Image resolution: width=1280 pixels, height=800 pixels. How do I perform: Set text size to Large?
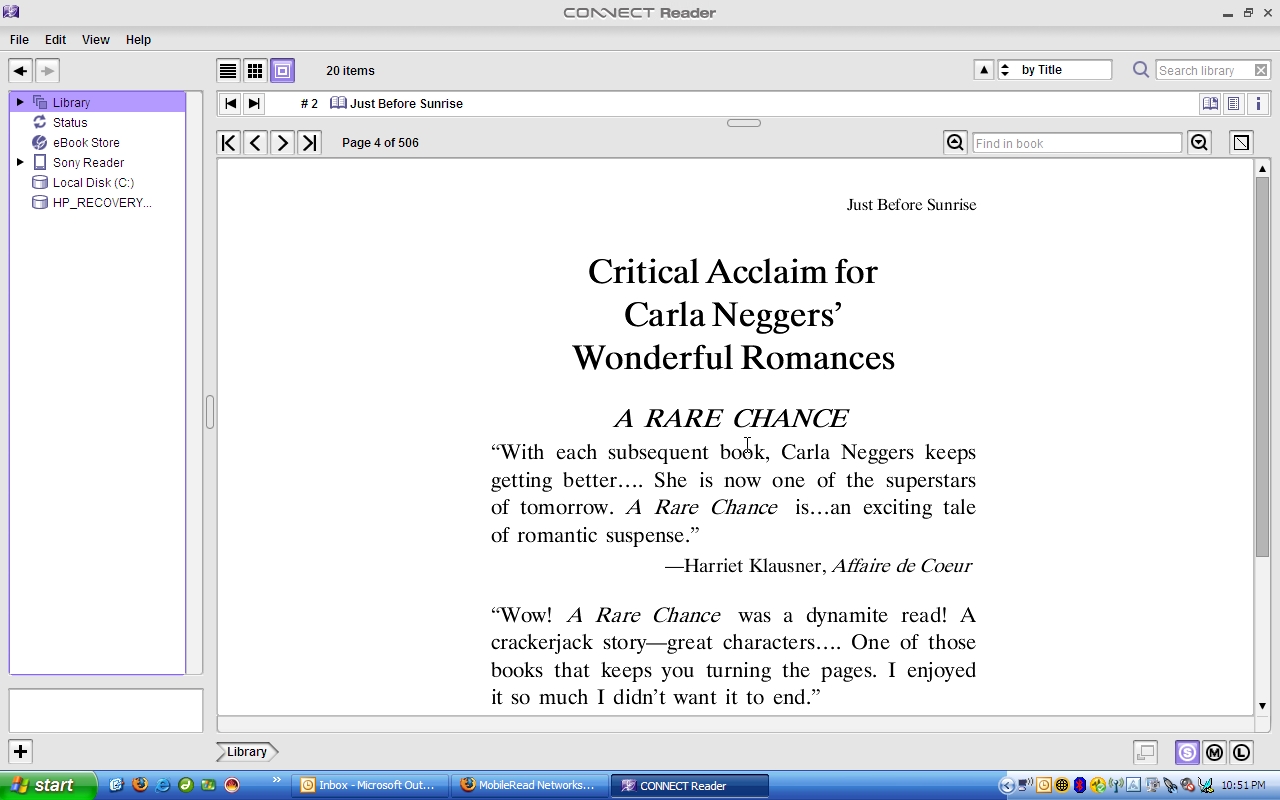coord(1241,752)
